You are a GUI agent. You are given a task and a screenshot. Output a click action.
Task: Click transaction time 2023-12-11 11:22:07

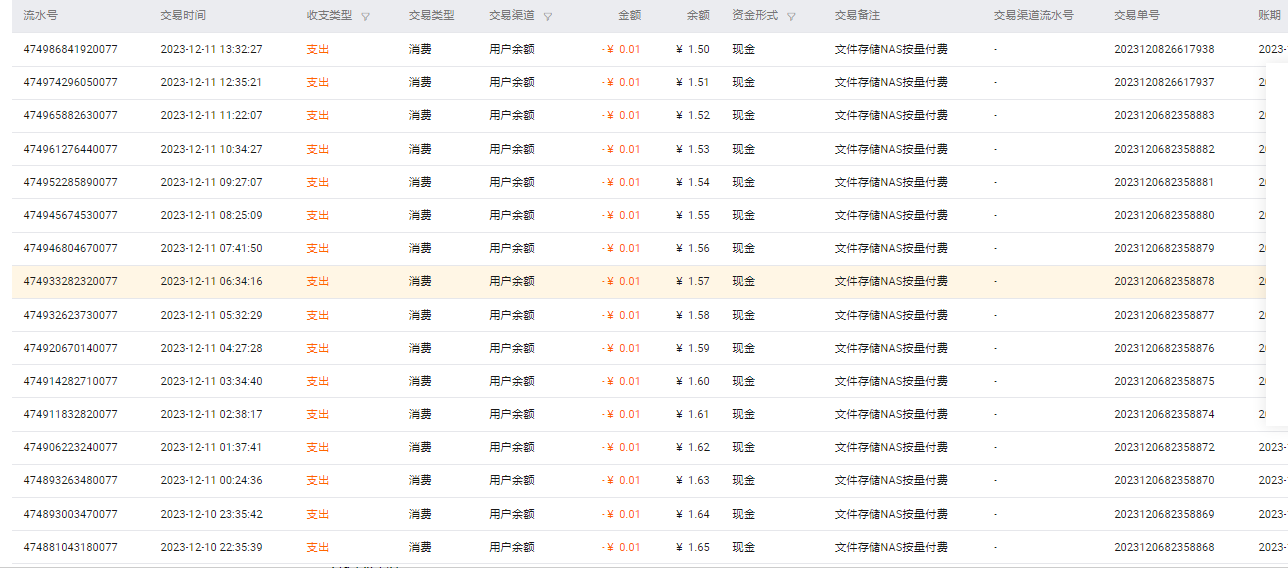(211, 116)
